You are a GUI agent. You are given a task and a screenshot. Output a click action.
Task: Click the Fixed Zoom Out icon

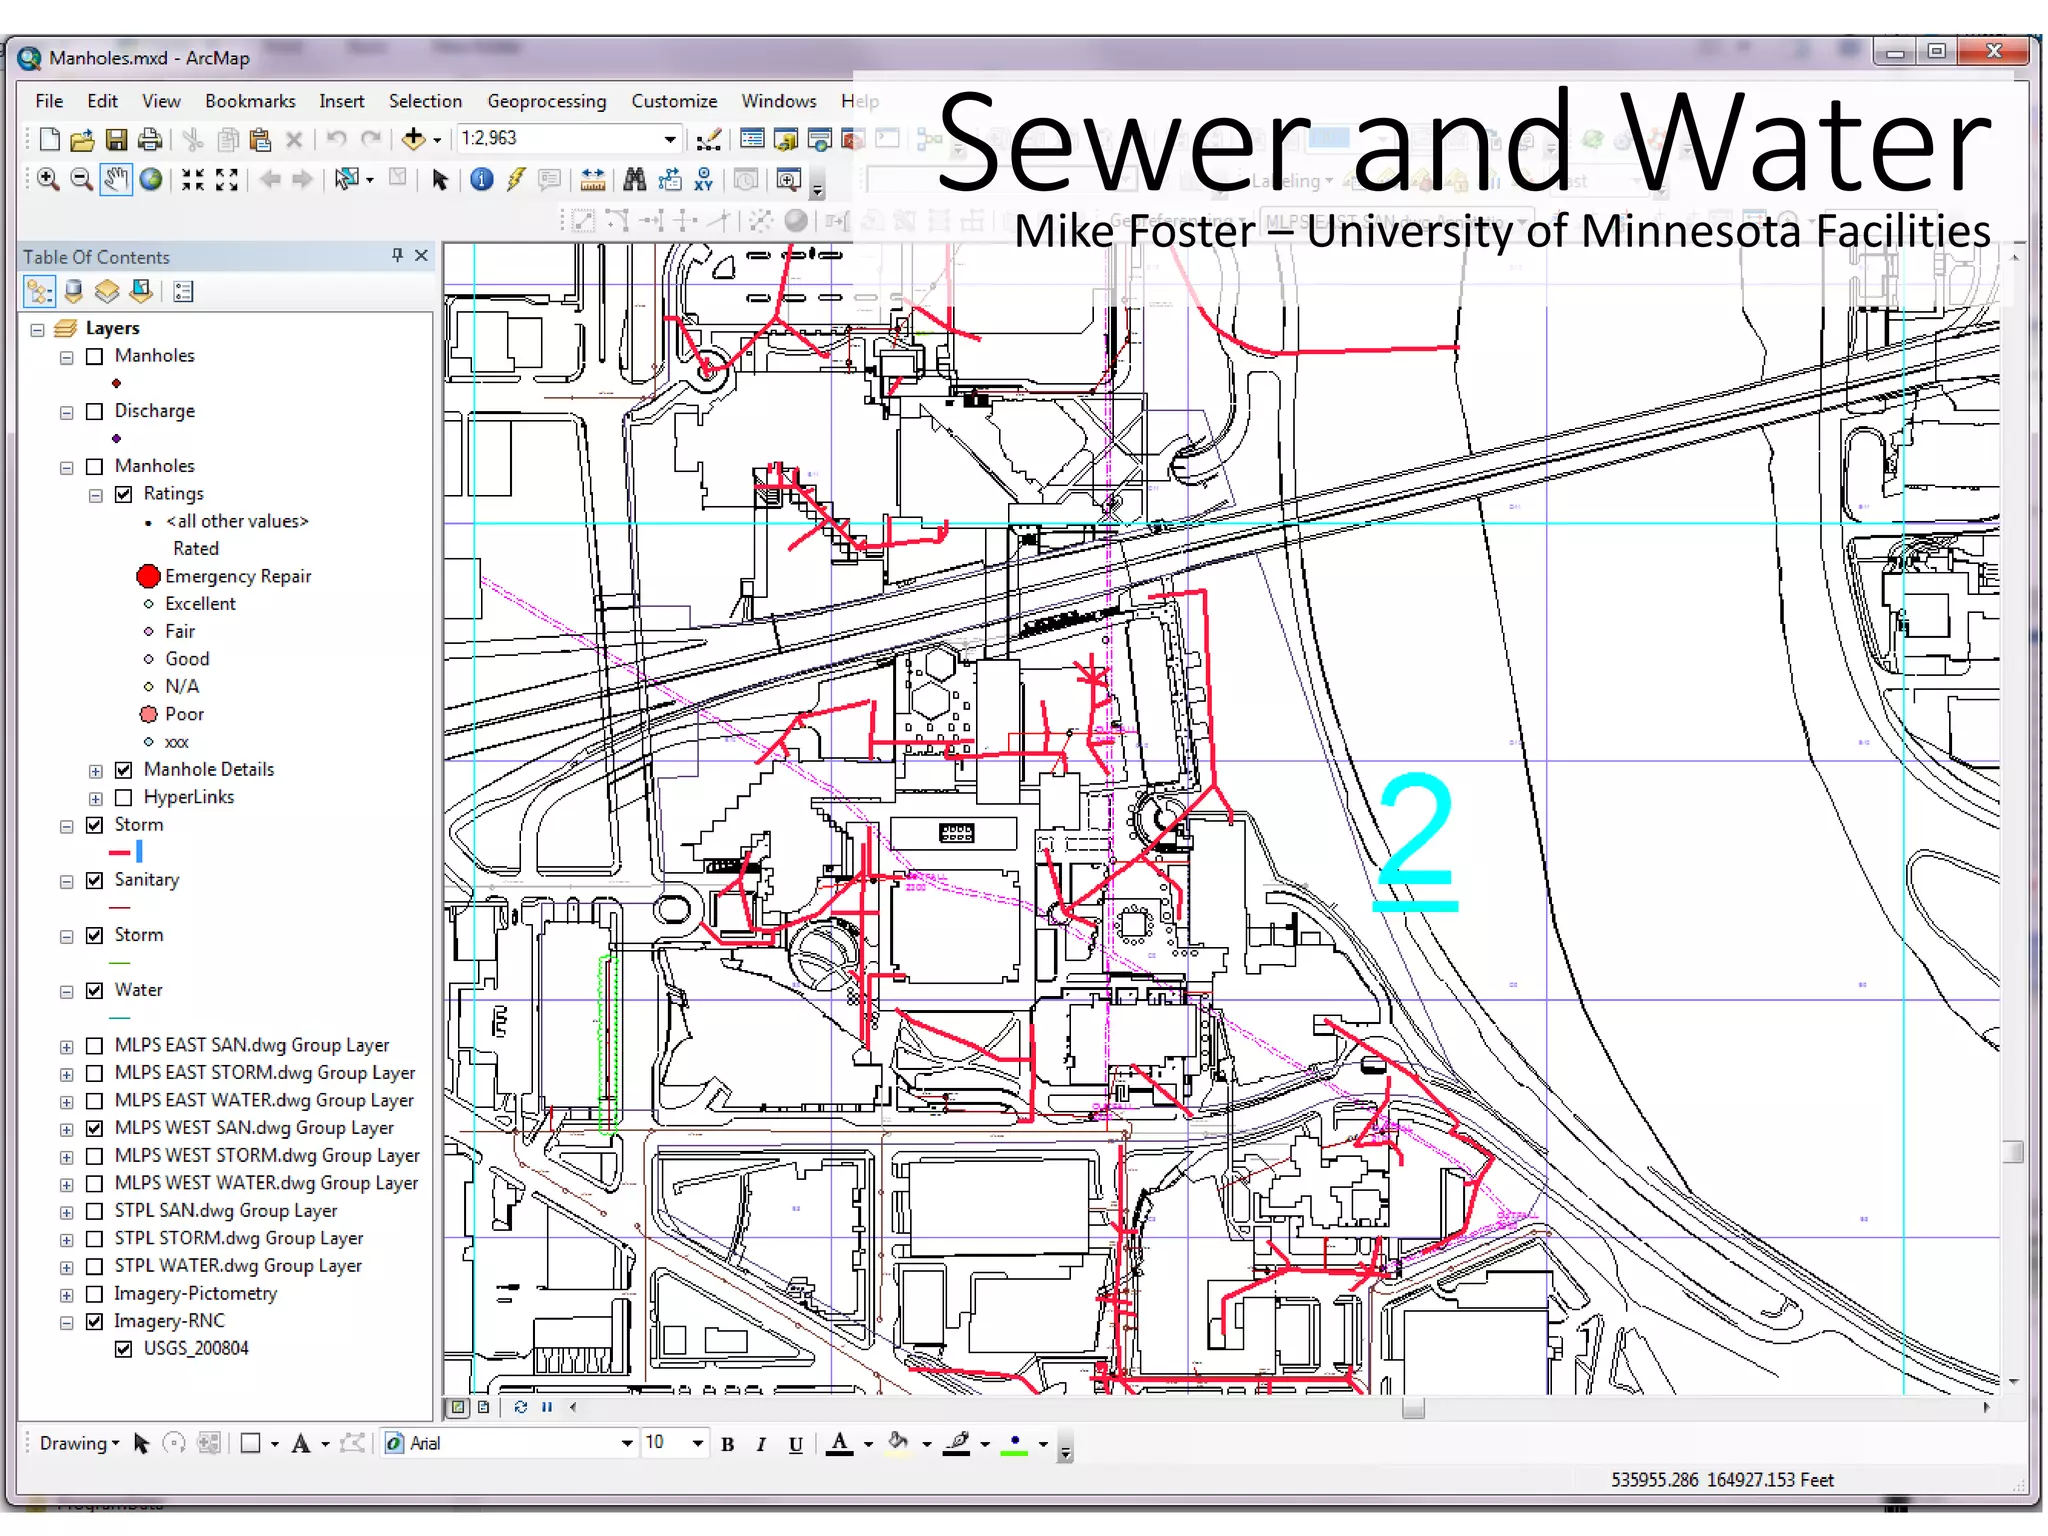(x=227, y=179)
